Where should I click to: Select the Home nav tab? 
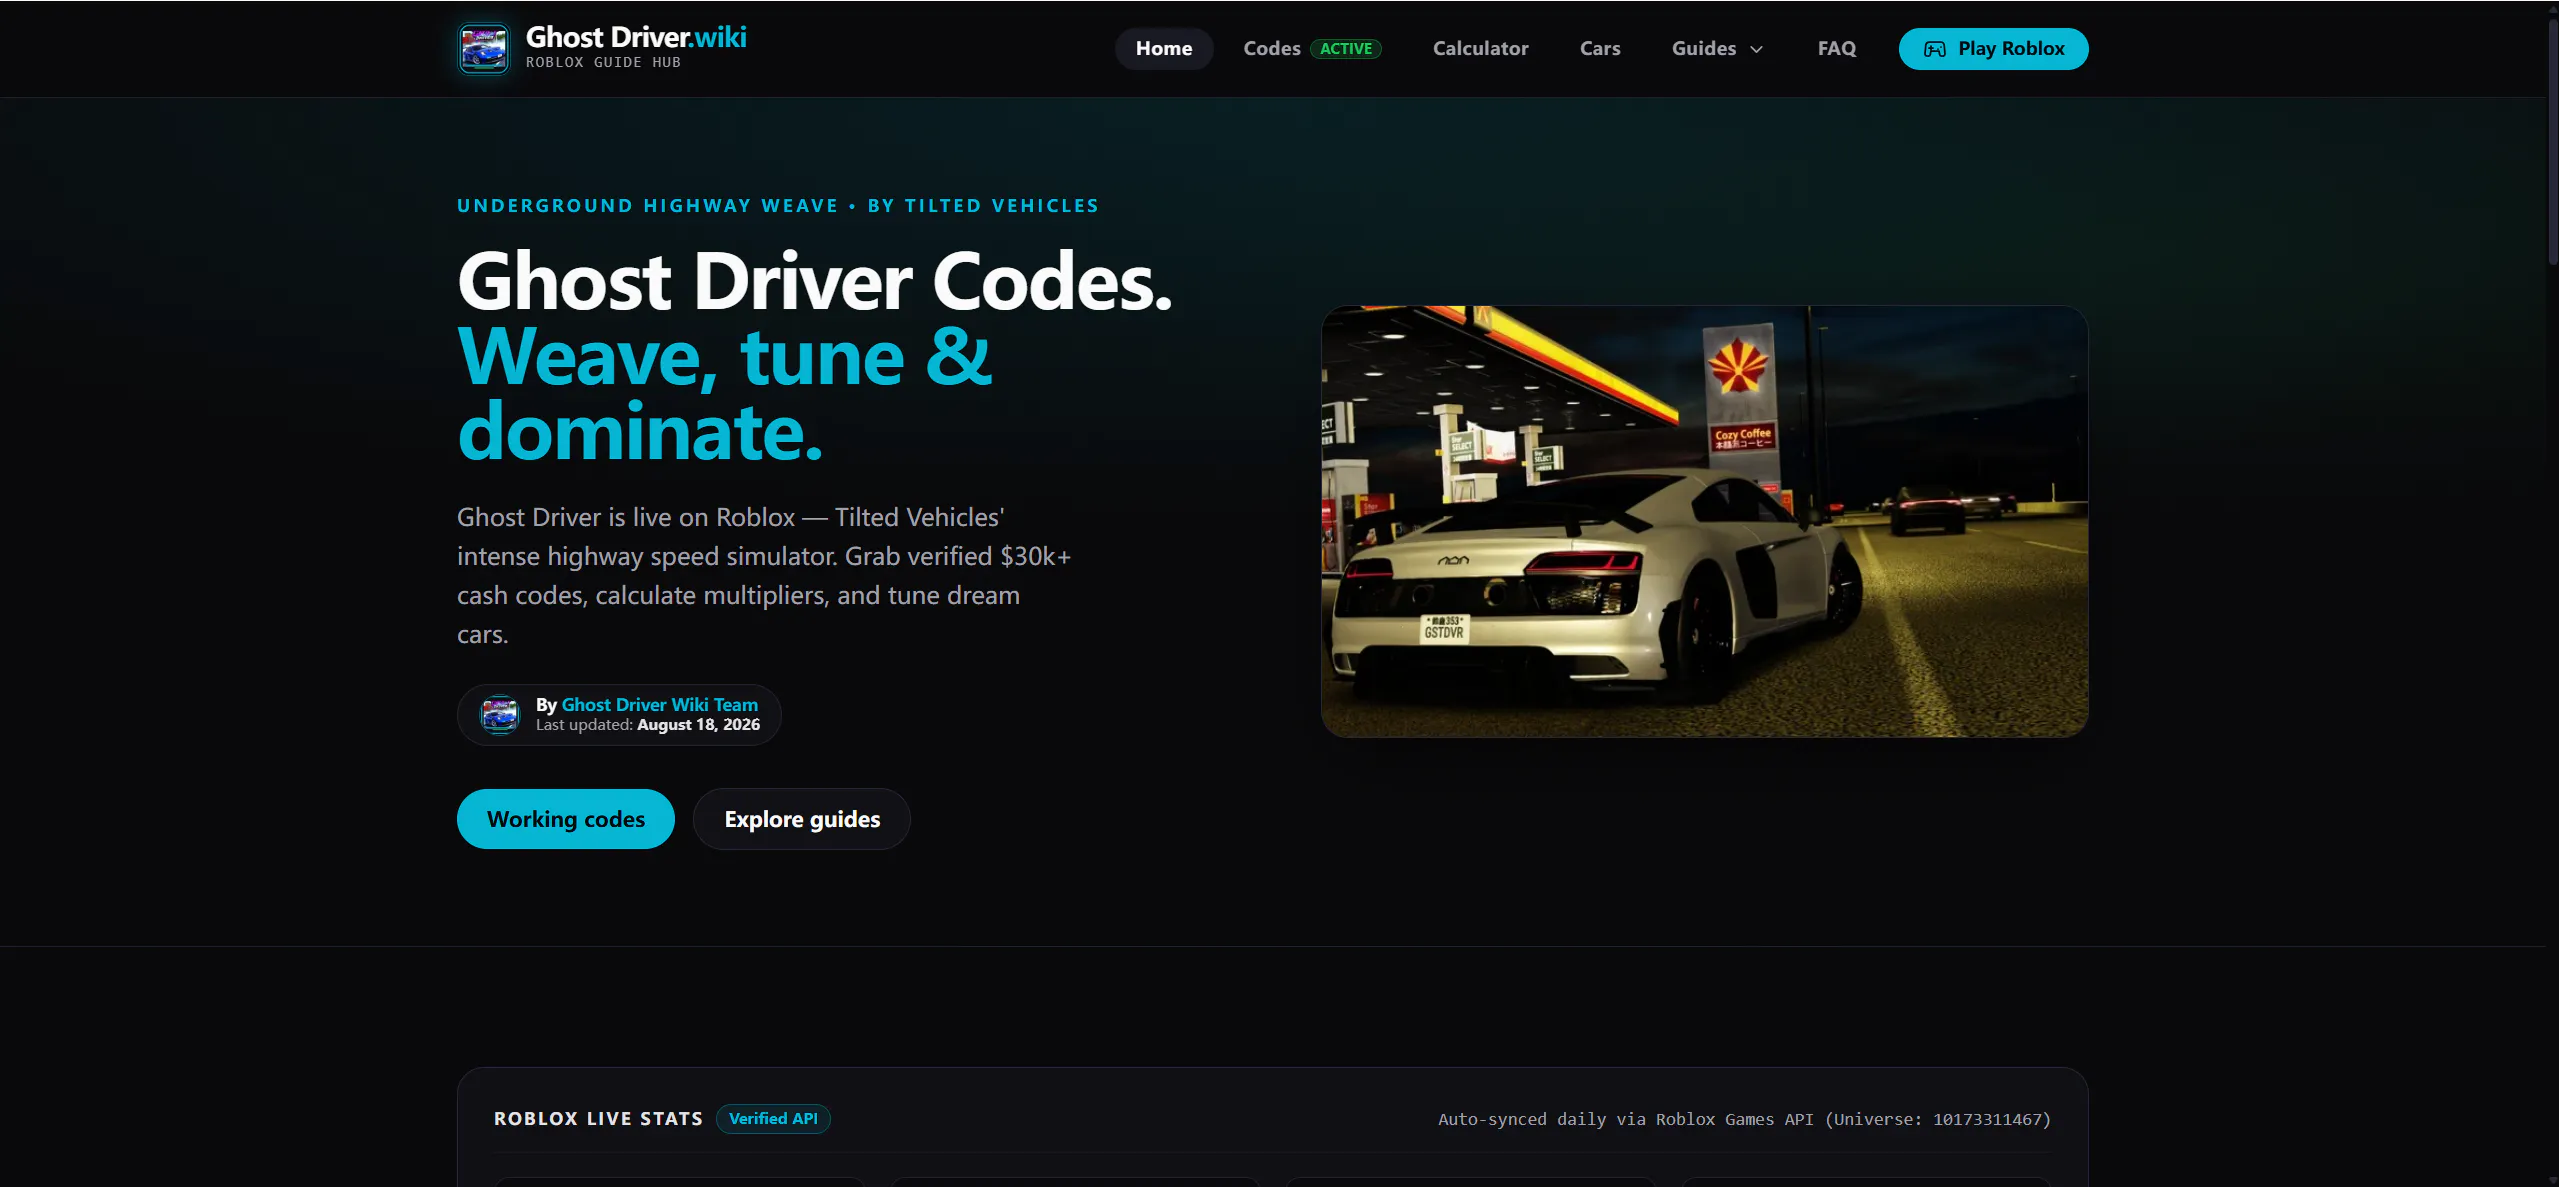[x=1163, y=48]
